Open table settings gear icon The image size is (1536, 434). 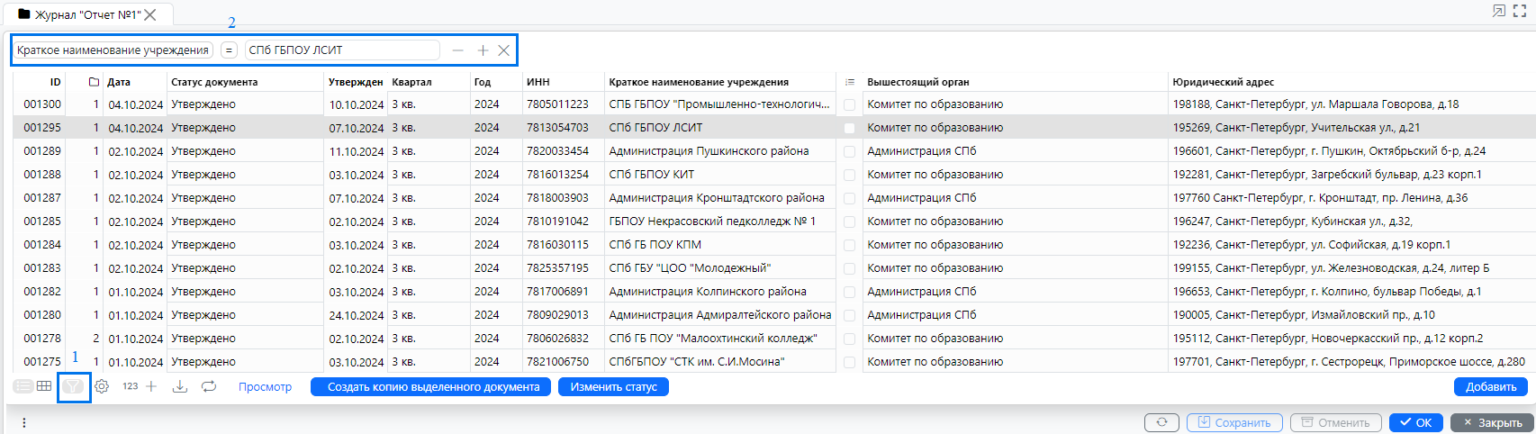[x=102, y=386]
